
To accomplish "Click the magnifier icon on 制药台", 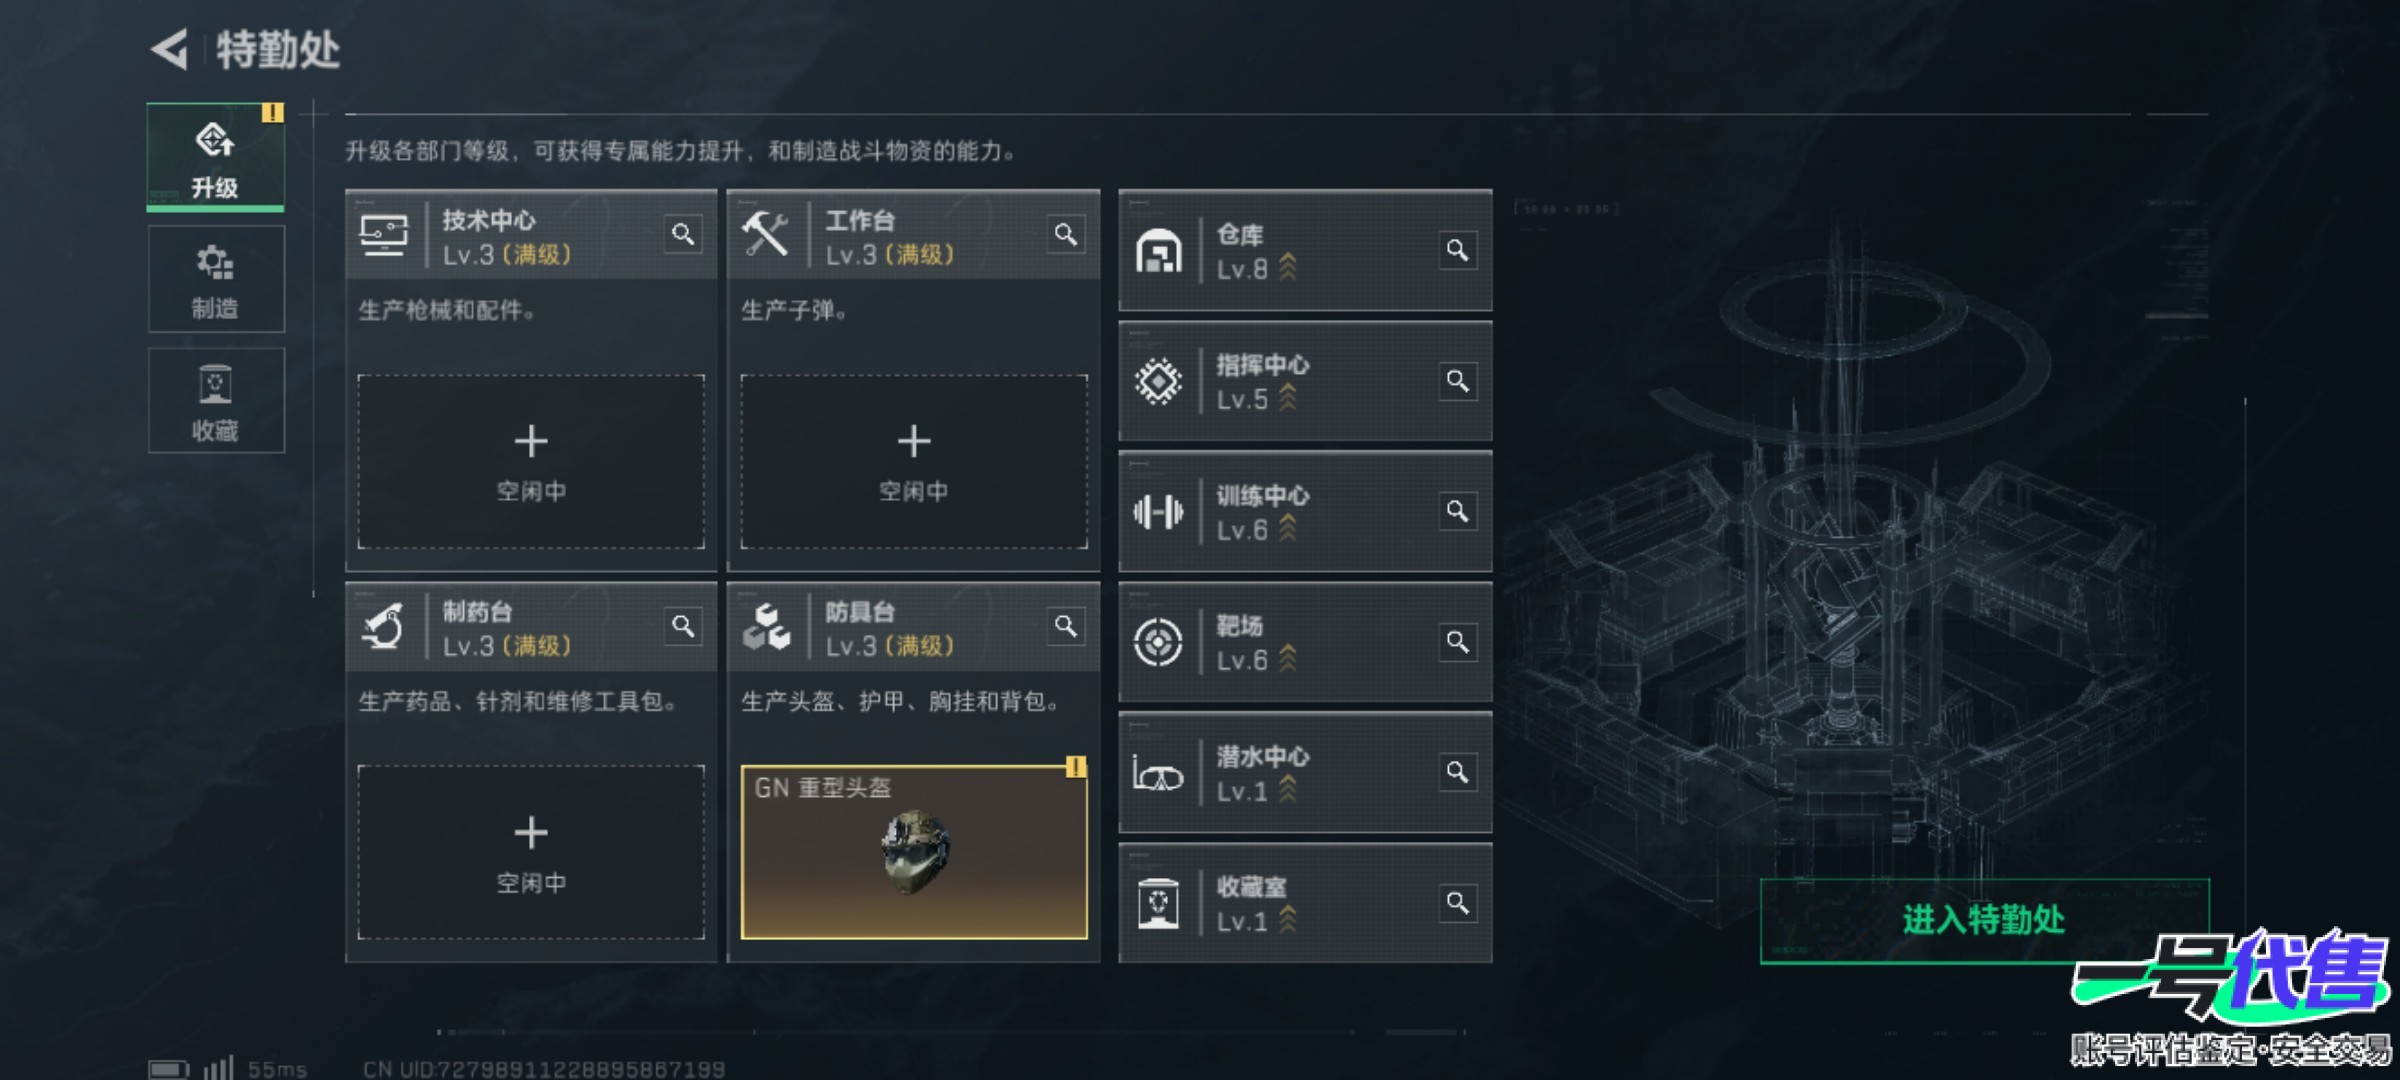I will pos(683,627).
